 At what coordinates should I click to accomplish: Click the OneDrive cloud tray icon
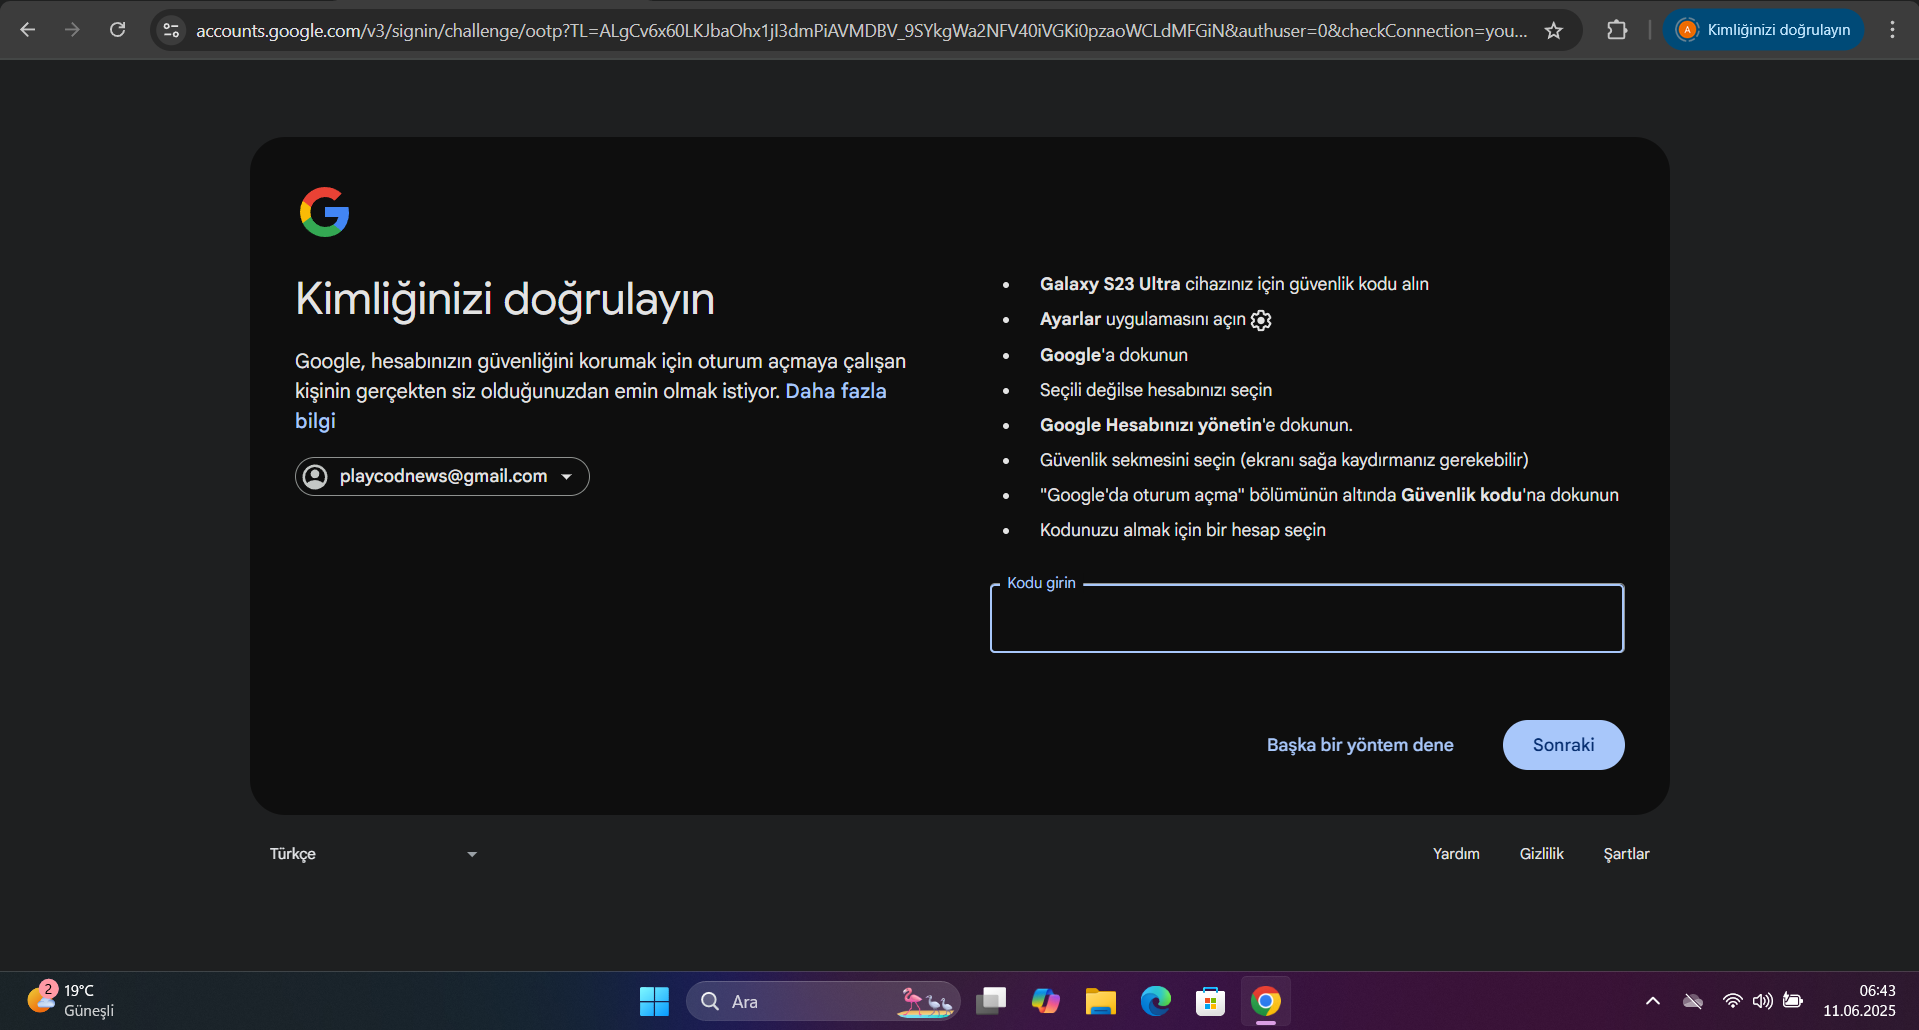pos(1693,1001)
